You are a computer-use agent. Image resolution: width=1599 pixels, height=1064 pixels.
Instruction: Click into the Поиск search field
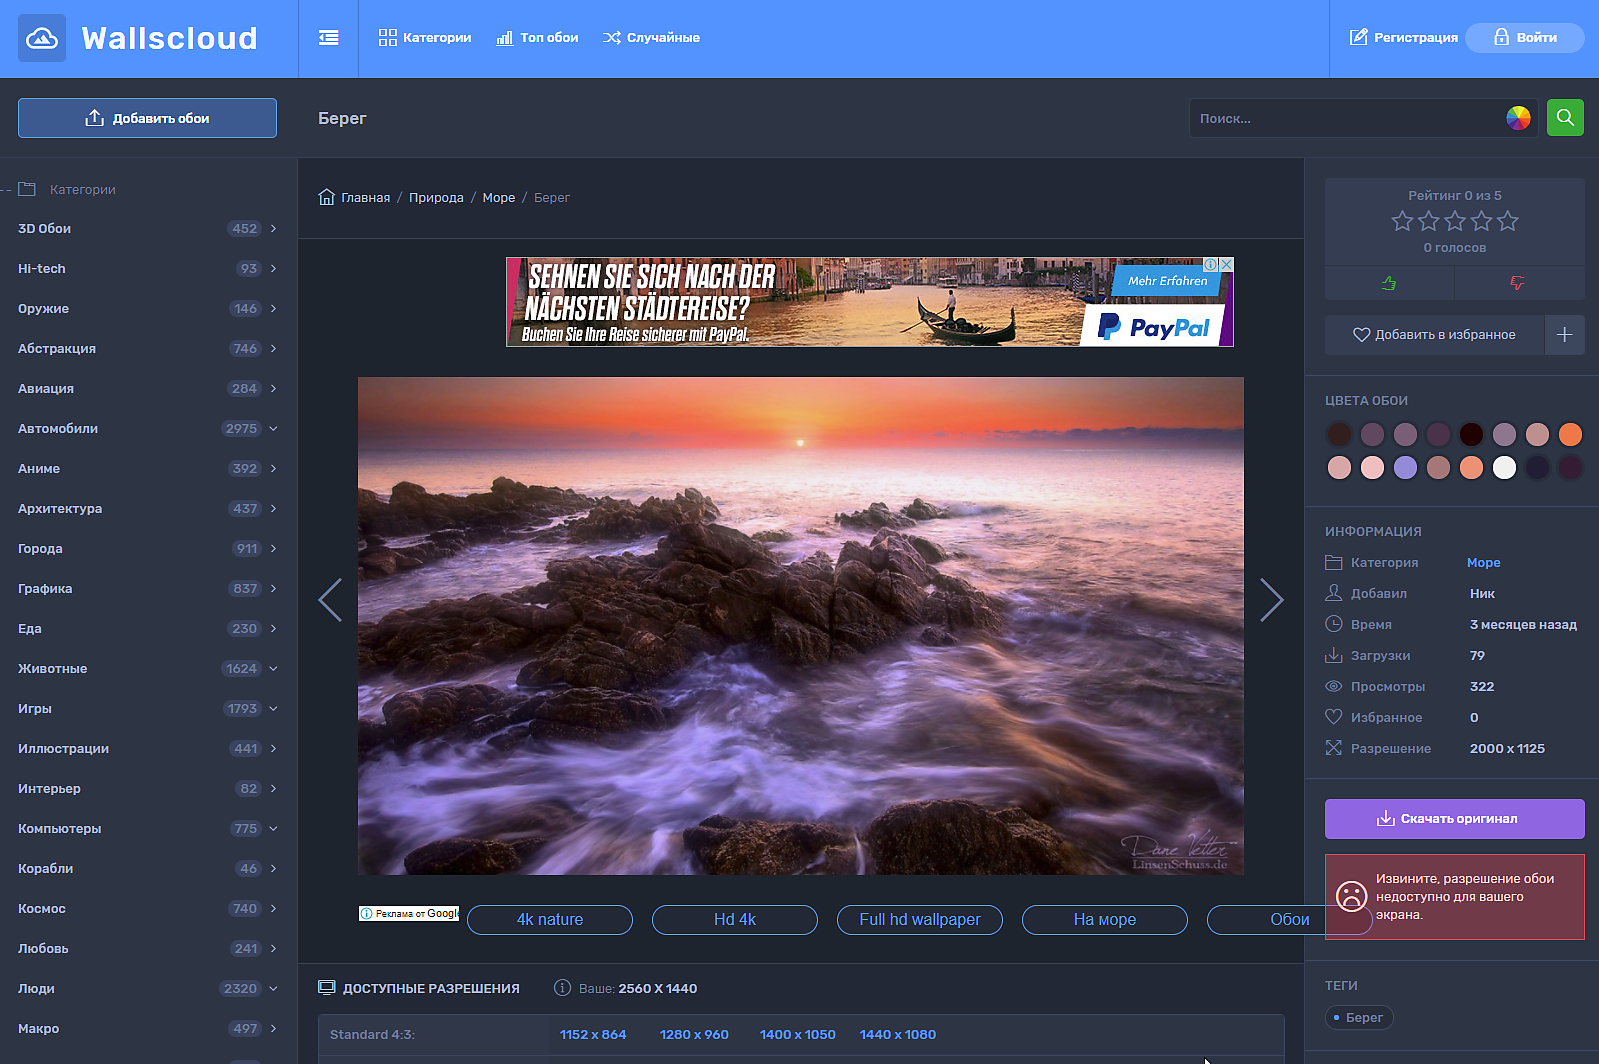(x=1345, y=118)
